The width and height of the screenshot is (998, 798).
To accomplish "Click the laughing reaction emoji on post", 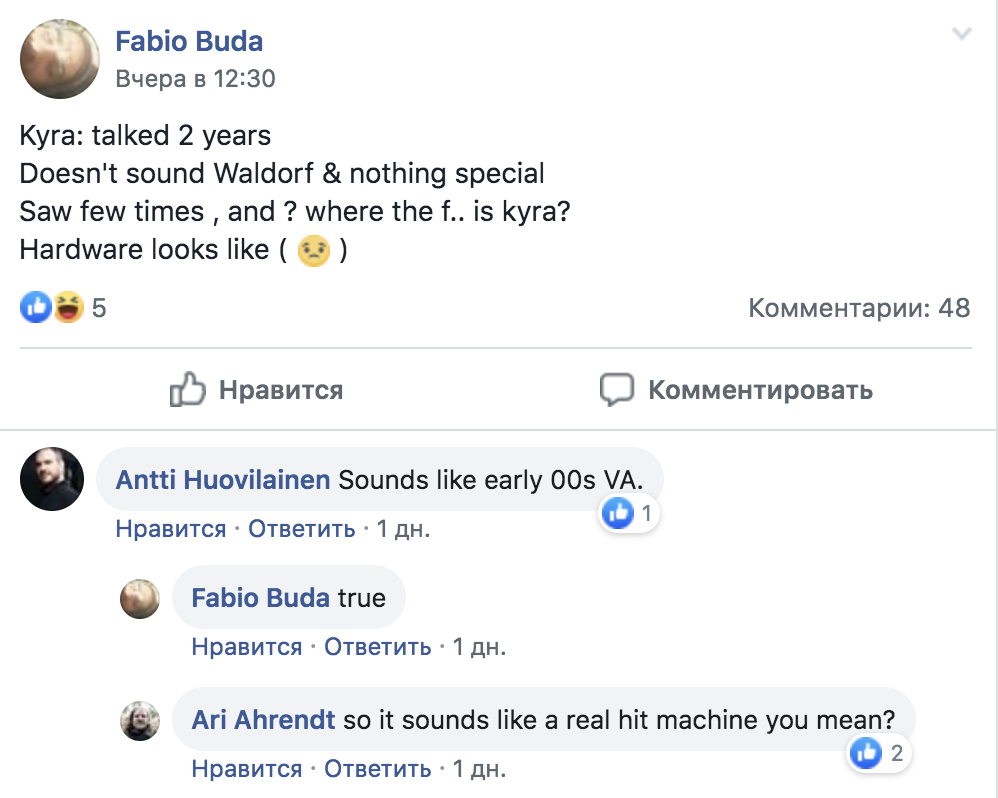I will (x=68, y=308).
